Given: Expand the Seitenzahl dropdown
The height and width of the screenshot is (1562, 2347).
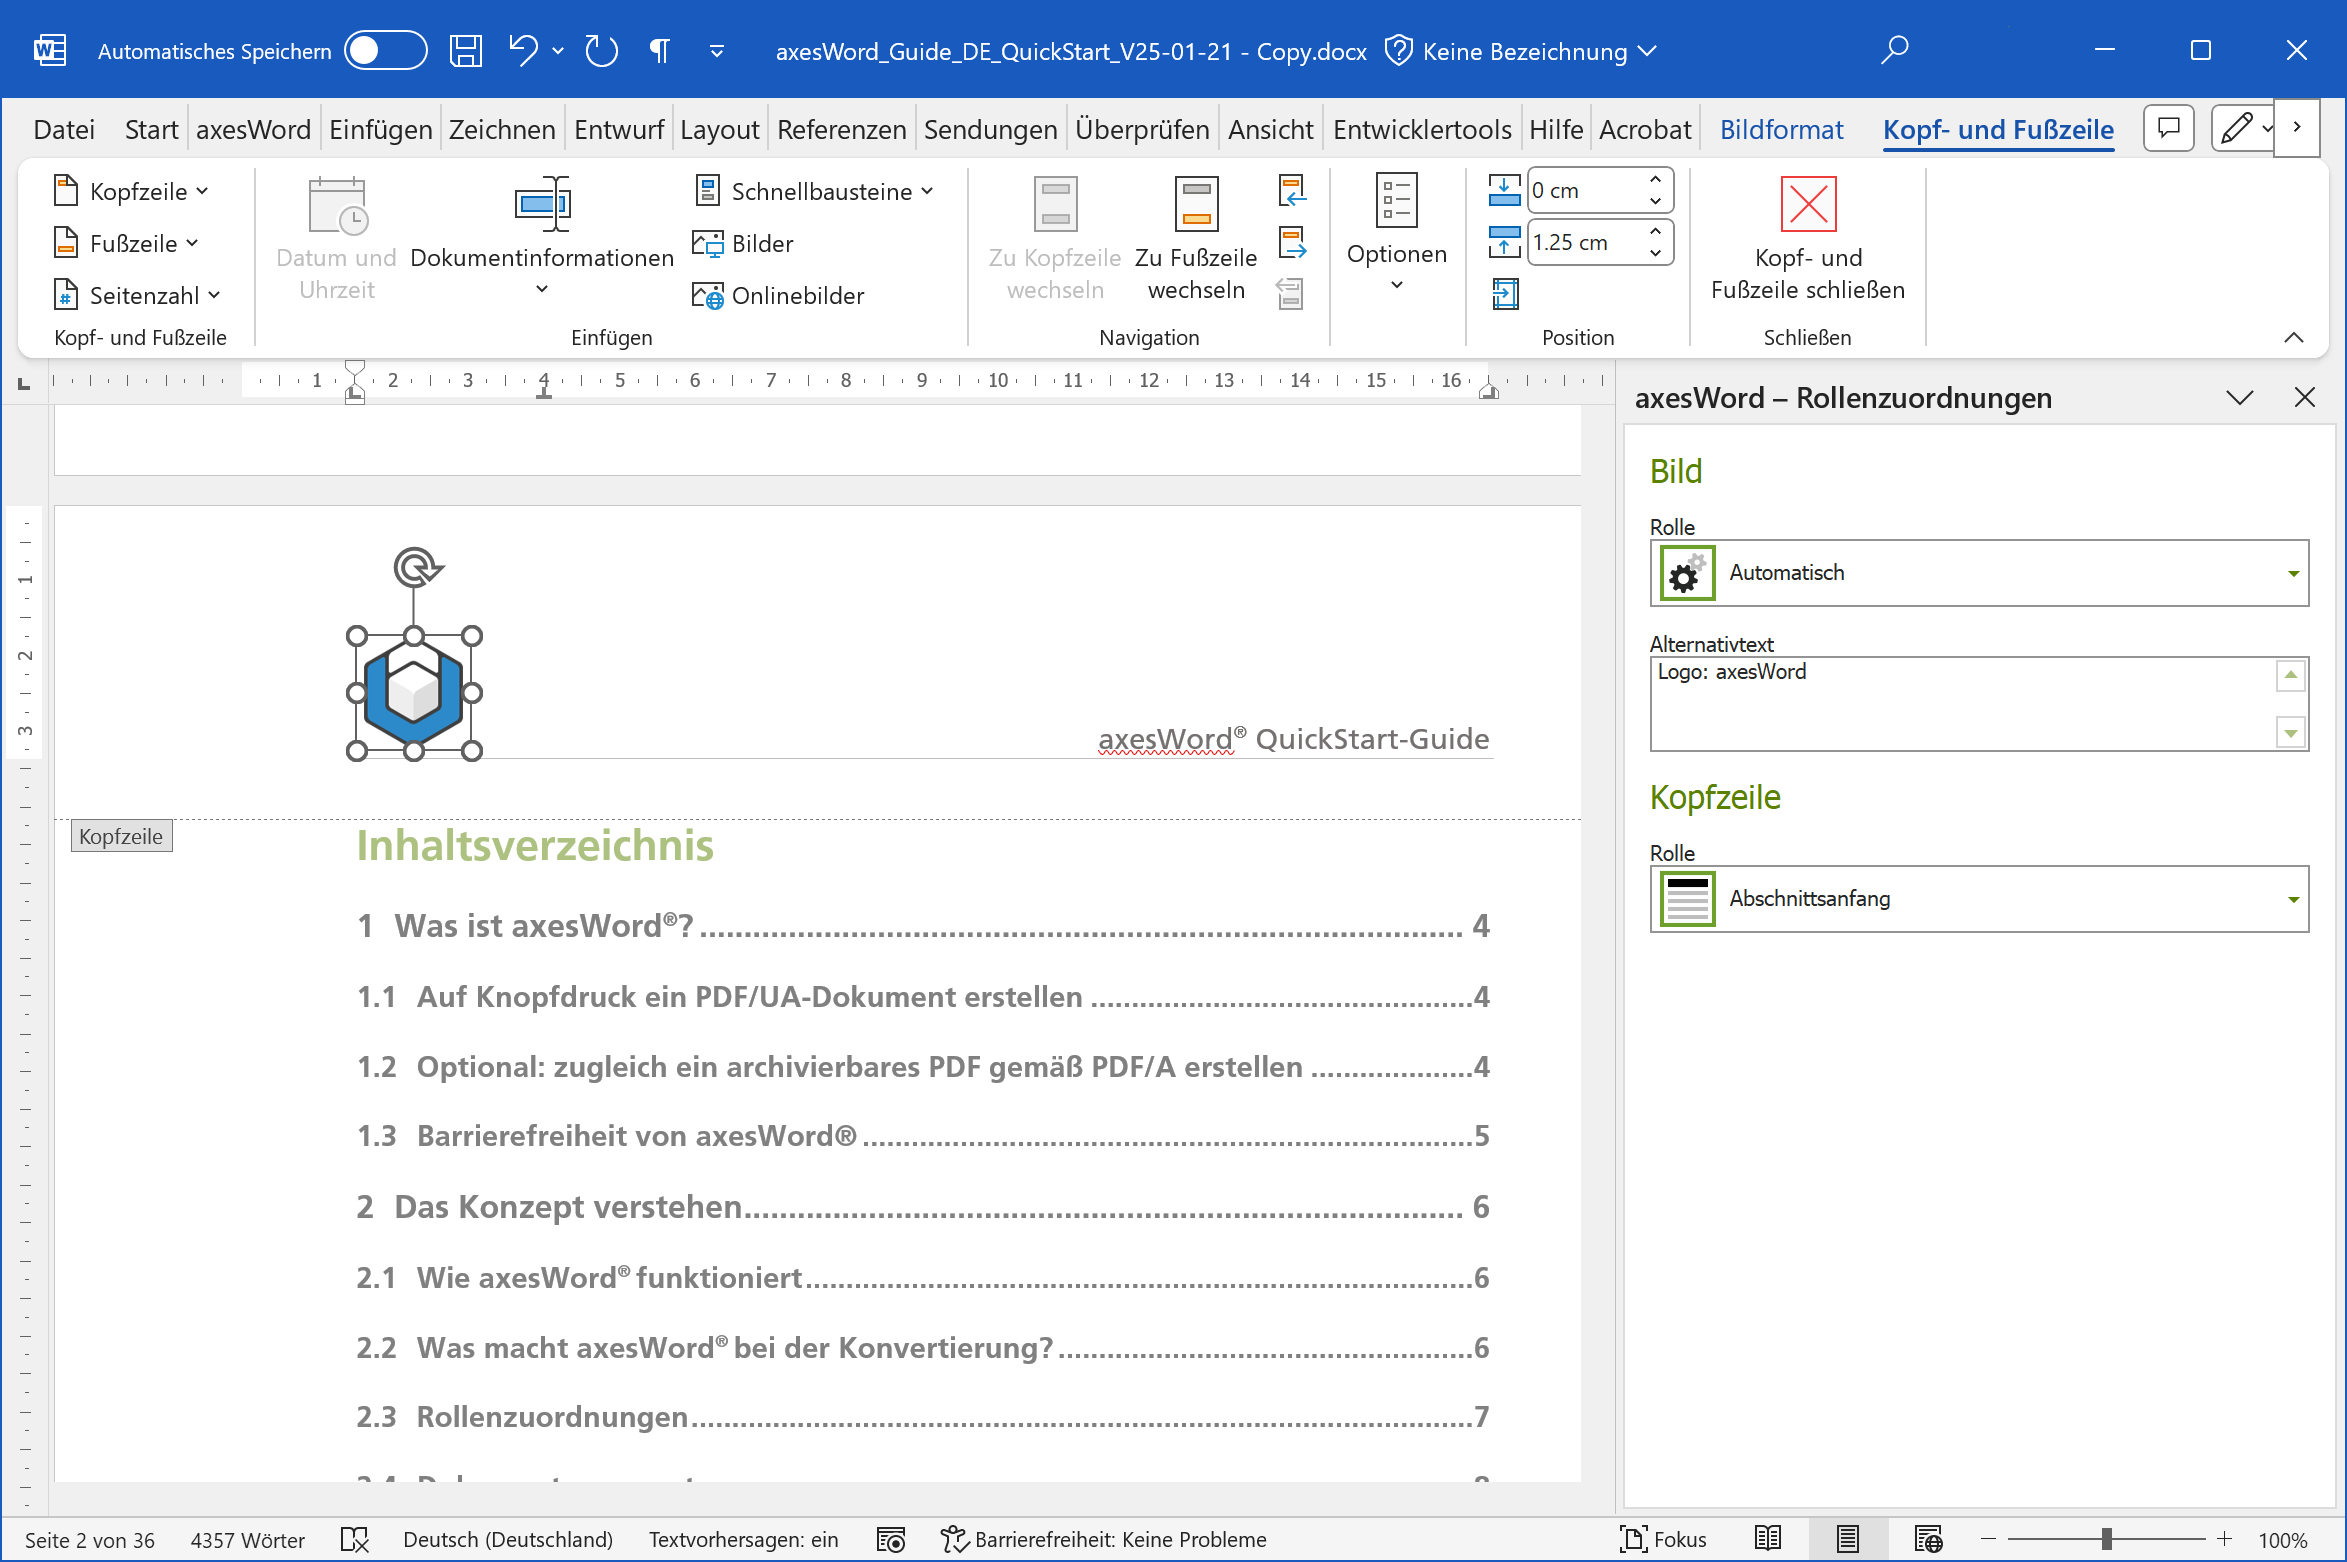Looking at the screenshot, I should coord(137,295).
